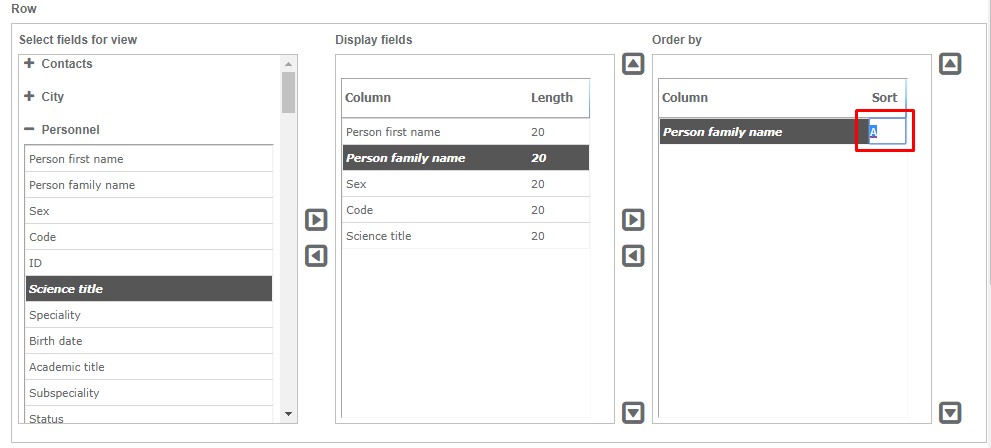
Task: Move display field up with top arrow
Action: [x=633, y=64]
